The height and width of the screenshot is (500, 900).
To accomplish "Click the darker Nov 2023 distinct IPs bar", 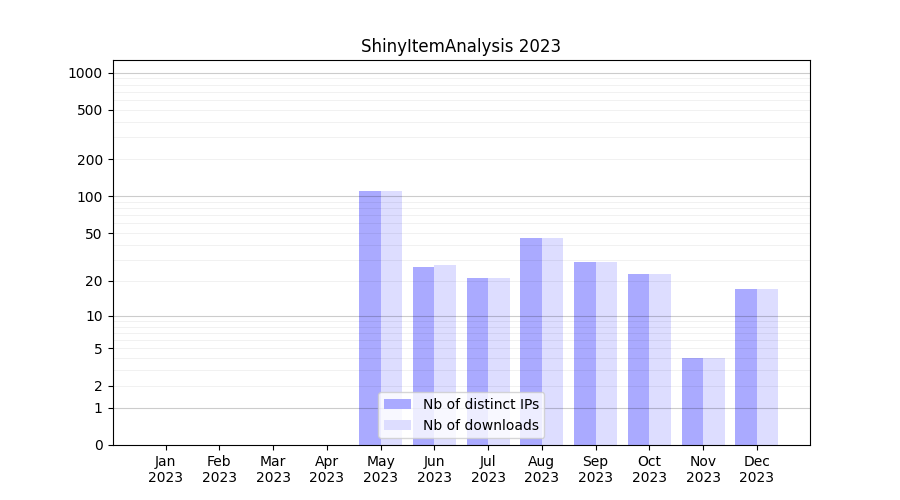I will (692, 400).
